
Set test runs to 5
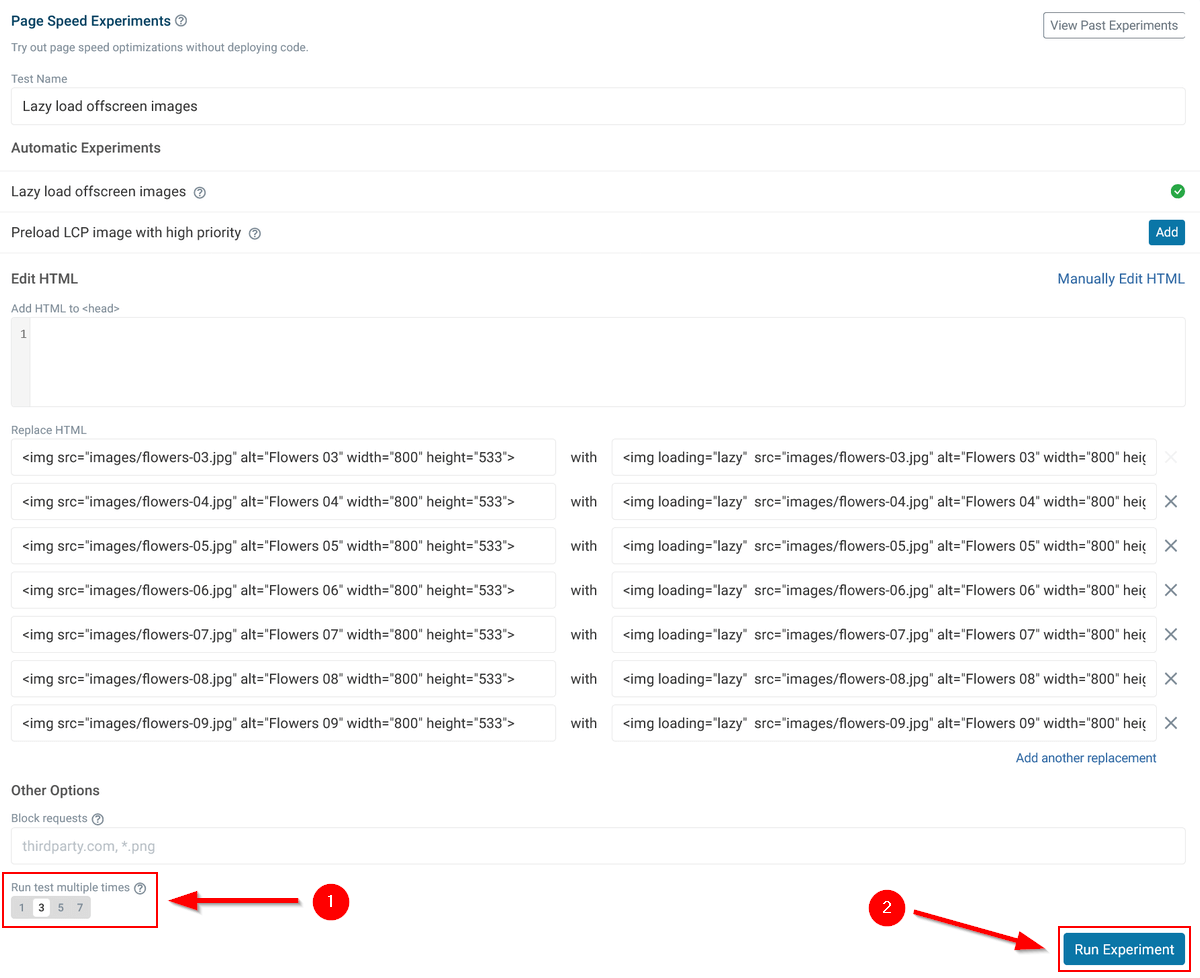pyautogui.click(x=61, y=908)
